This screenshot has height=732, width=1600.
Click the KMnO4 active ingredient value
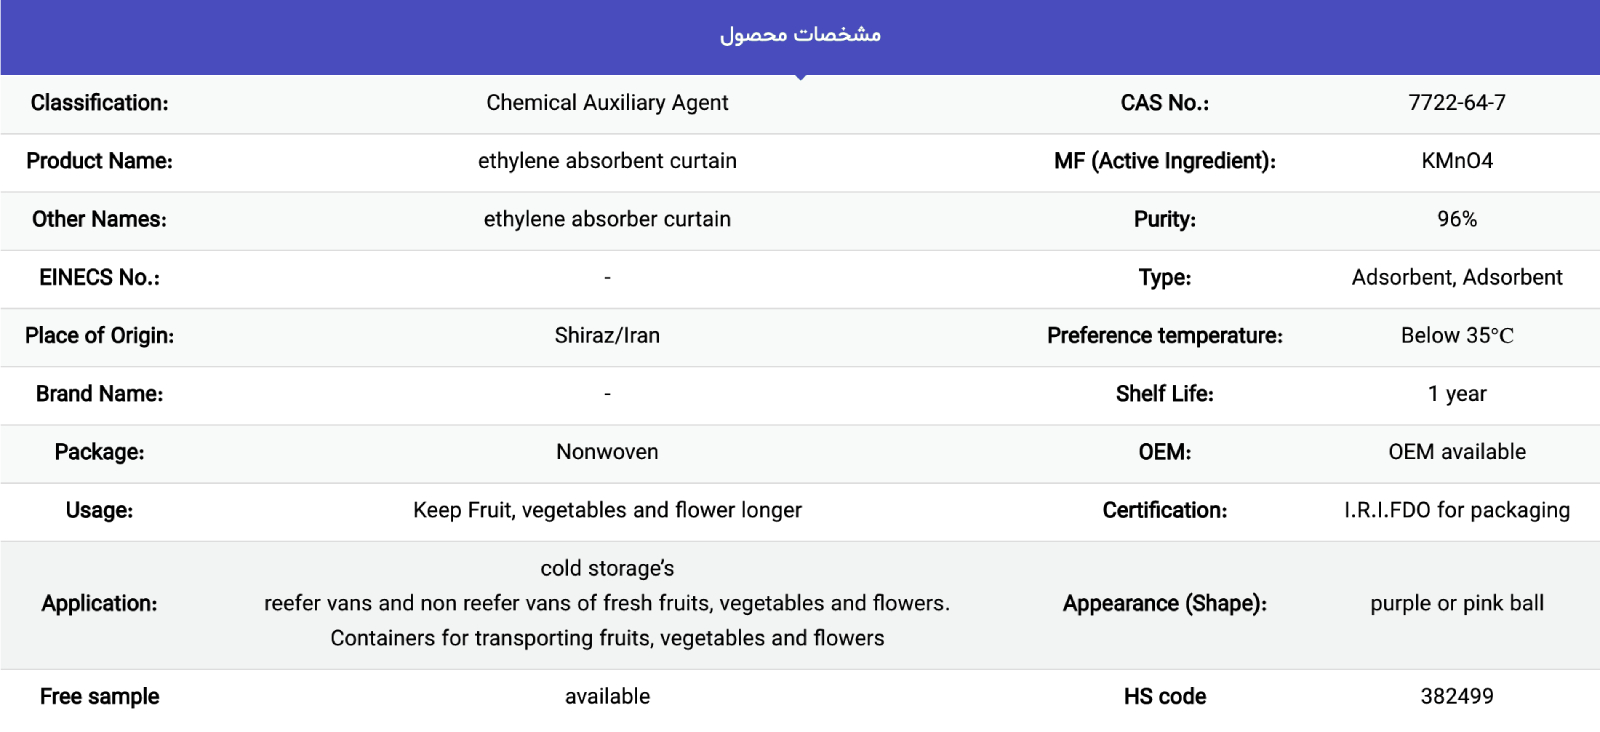[x=1457, y=161]
